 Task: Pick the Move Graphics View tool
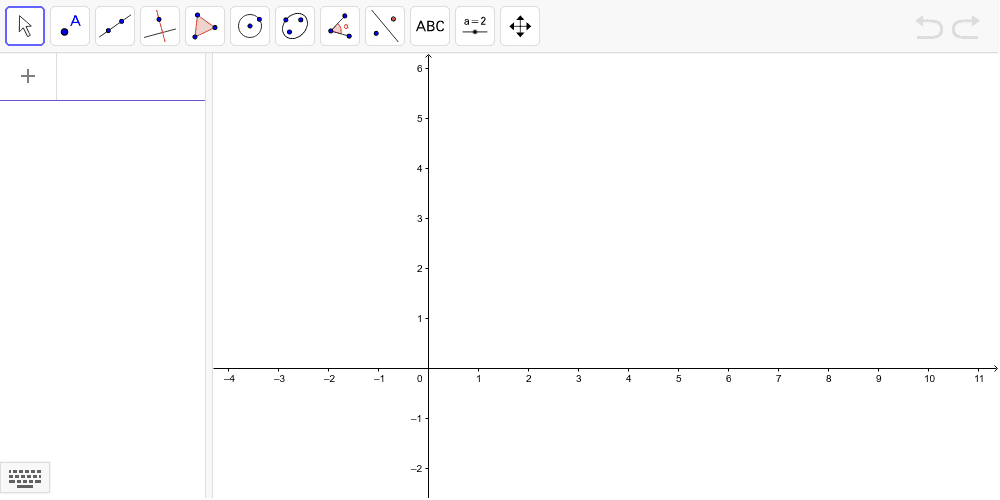pyautogui.click(x=520, y=26)
